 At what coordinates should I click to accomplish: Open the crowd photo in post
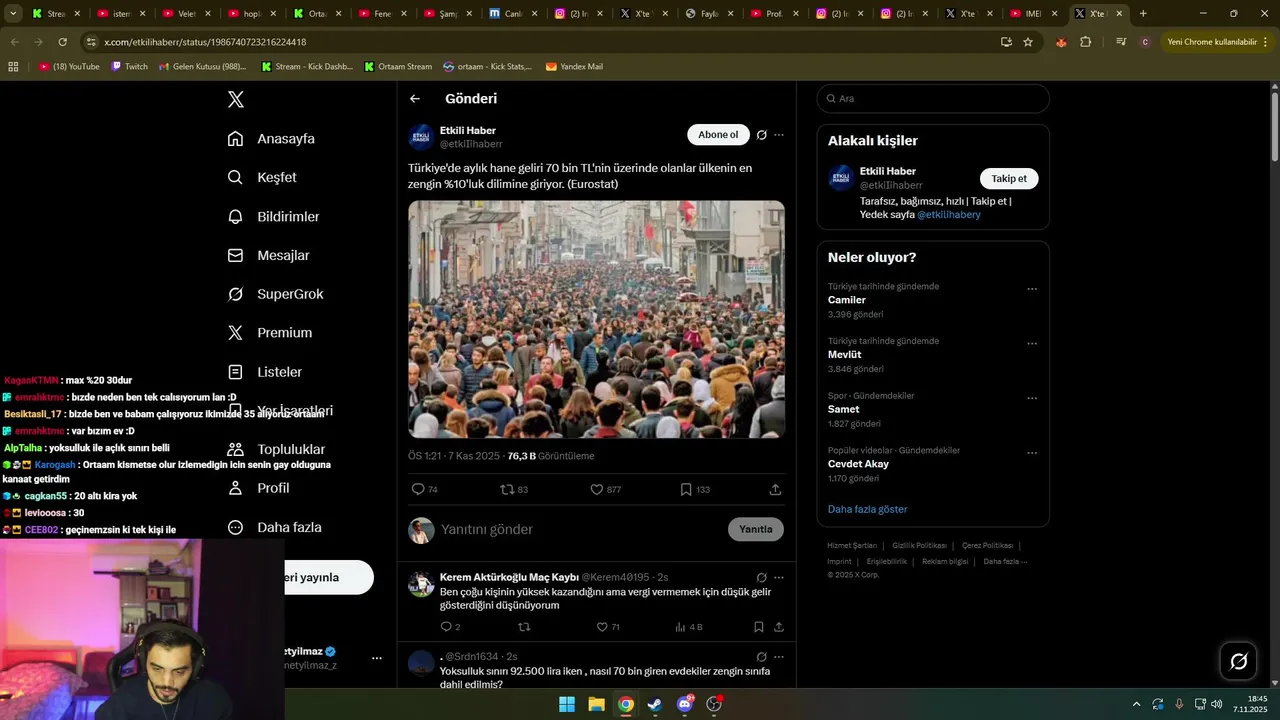tap(596, 319)
